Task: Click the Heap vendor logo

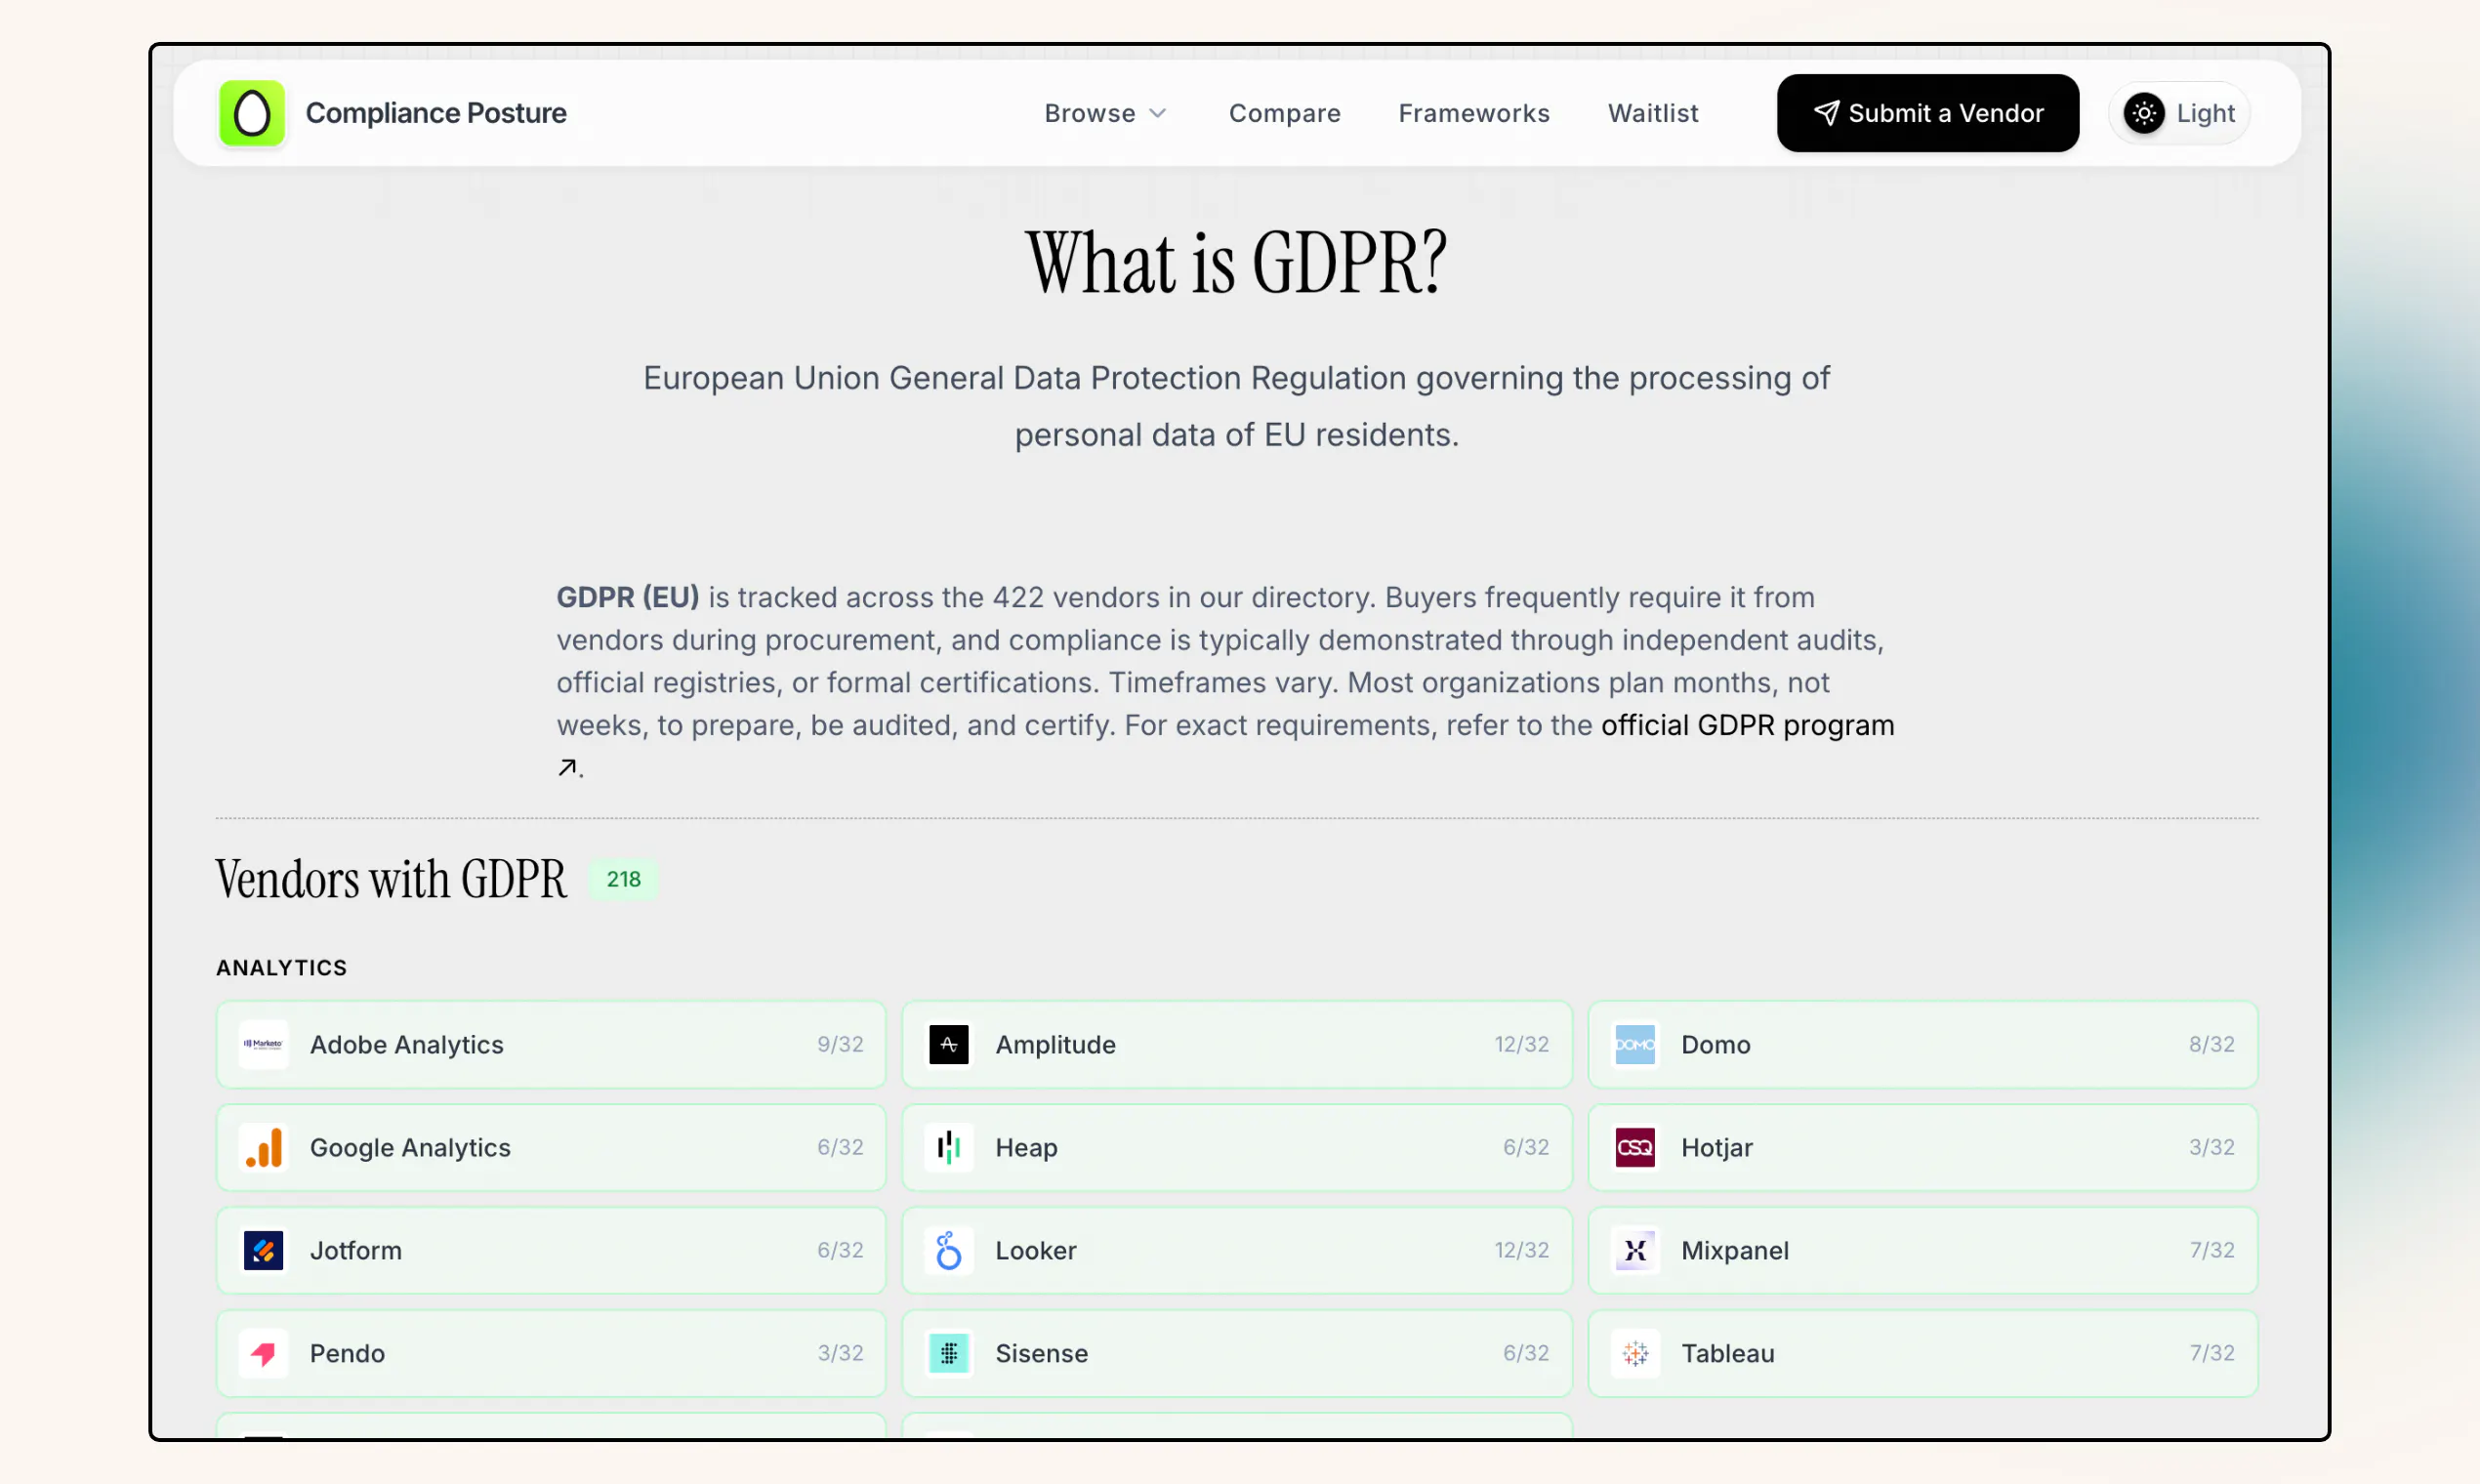Action: pyautogui.click(x=949, y=1147)
